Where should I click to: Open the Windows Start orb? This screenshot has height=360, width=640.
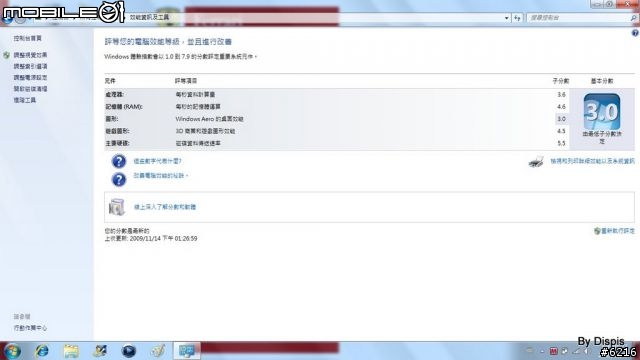(12, 351)
